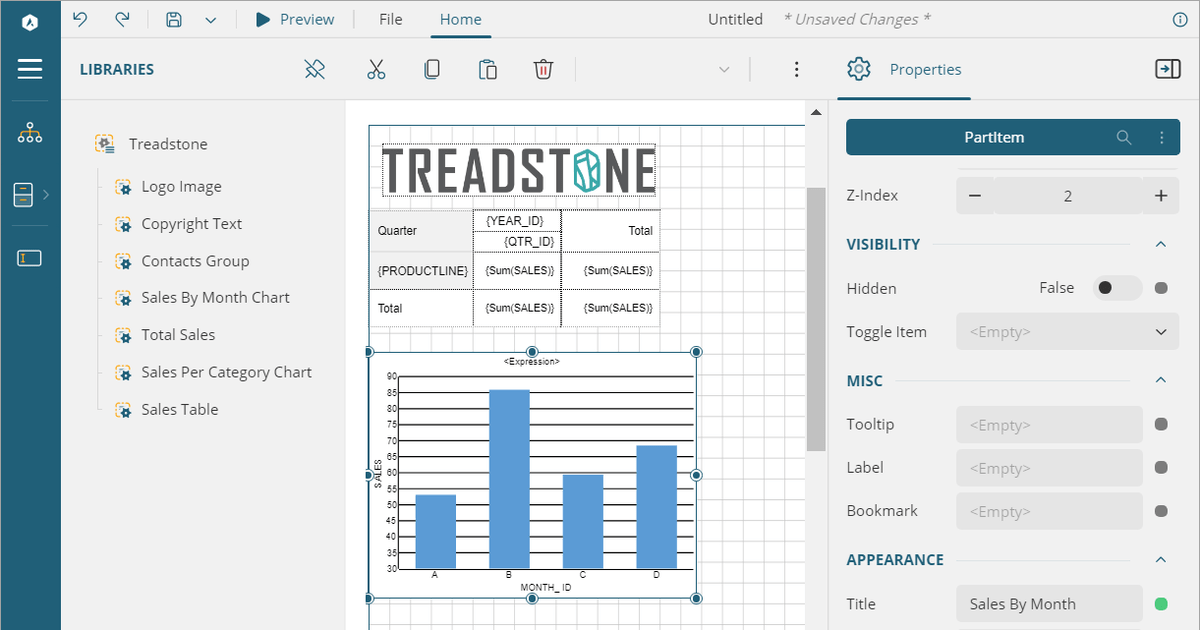Select Sales By Month Chart library item

point(215,298)
